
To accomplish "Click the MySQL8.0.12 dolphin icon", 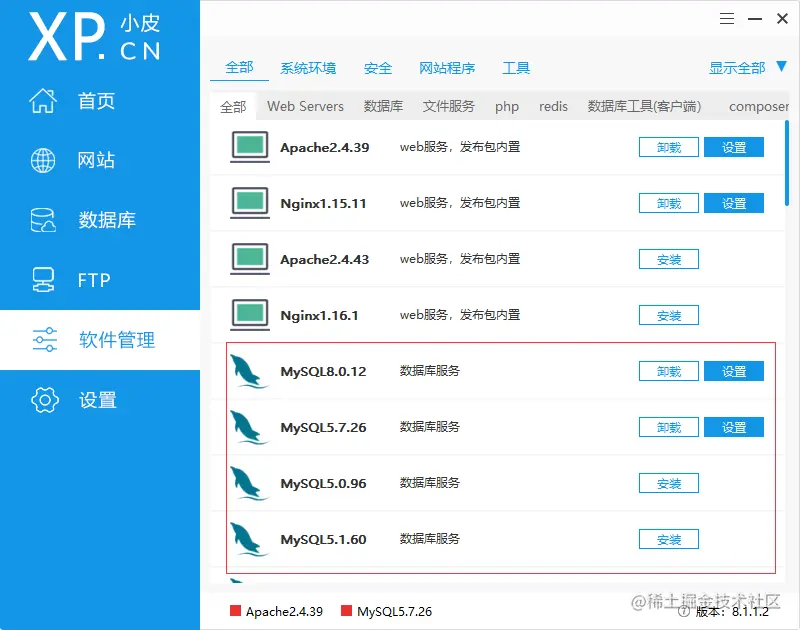I will point(248,371).
